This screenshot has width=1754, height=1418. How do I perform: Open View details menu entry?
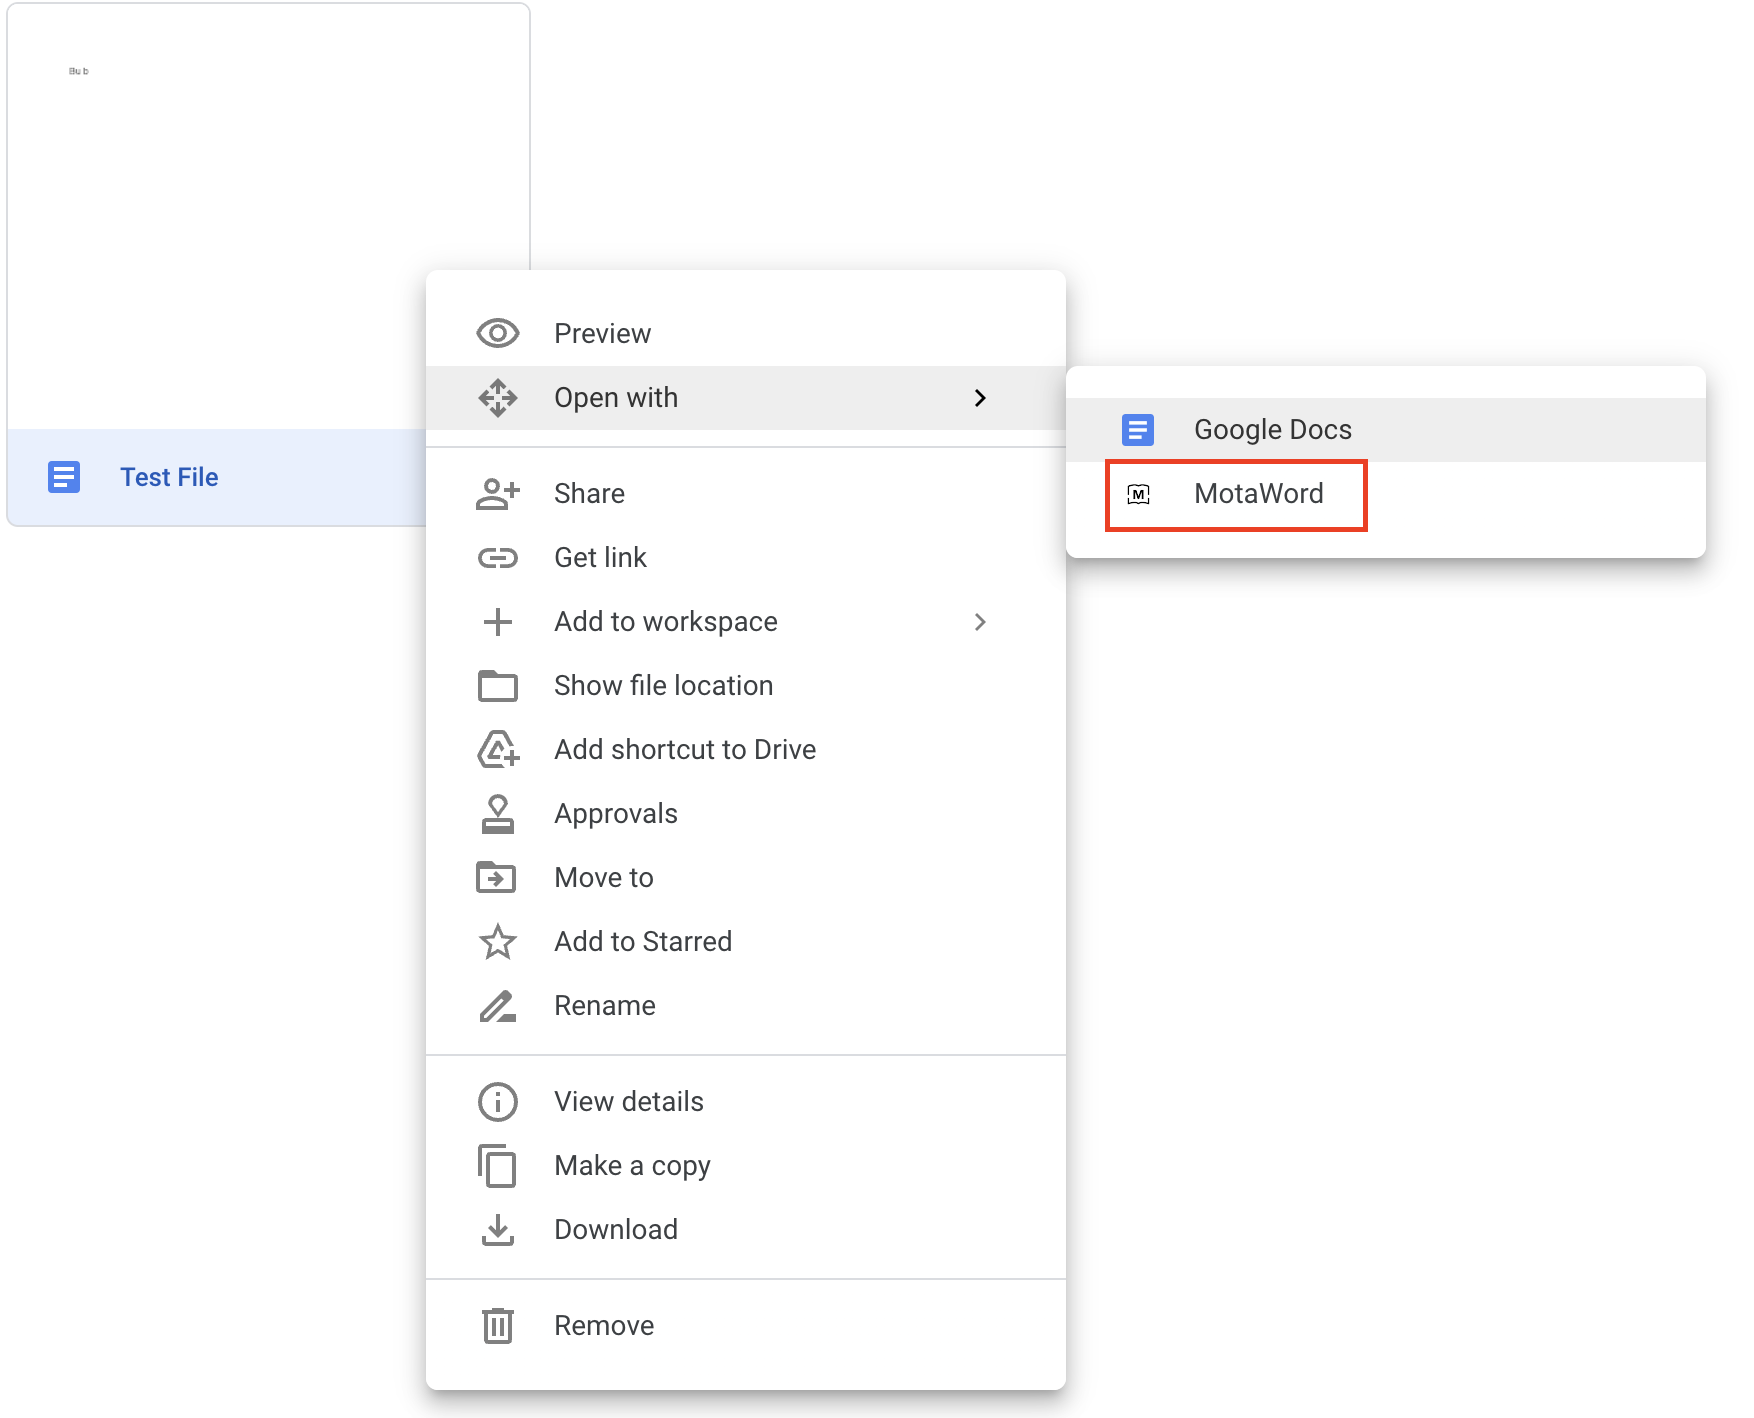[x=746, y=1102]
